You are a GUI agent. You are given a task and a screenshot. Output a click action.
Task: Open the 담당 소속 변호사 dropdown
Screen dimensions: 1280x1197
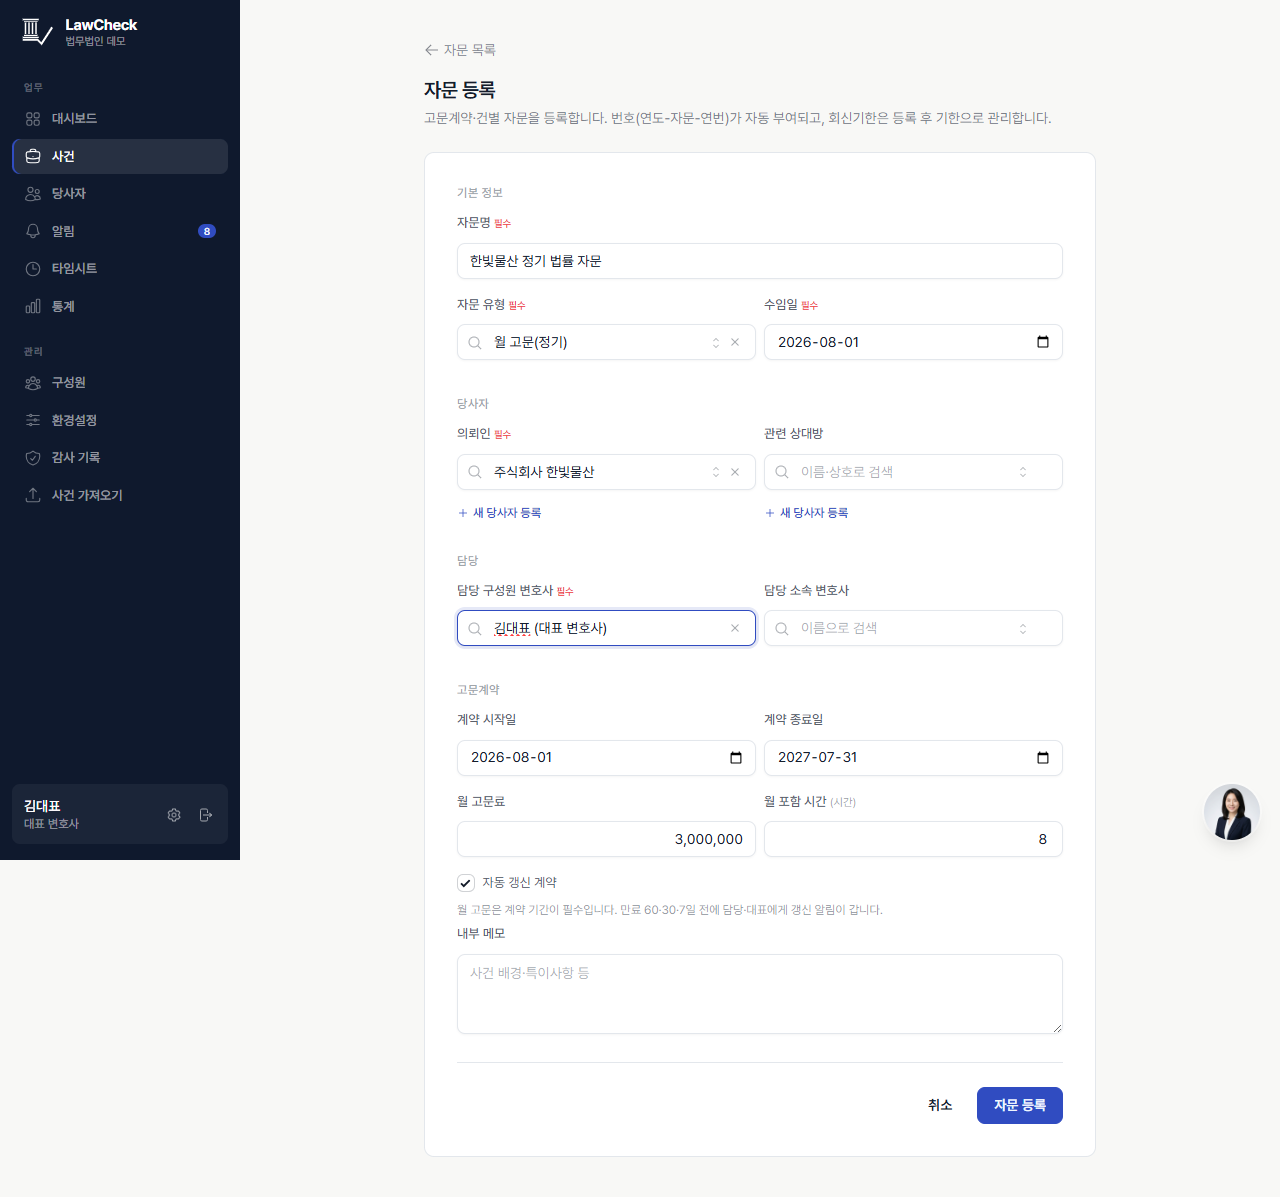tap(913, 628)
